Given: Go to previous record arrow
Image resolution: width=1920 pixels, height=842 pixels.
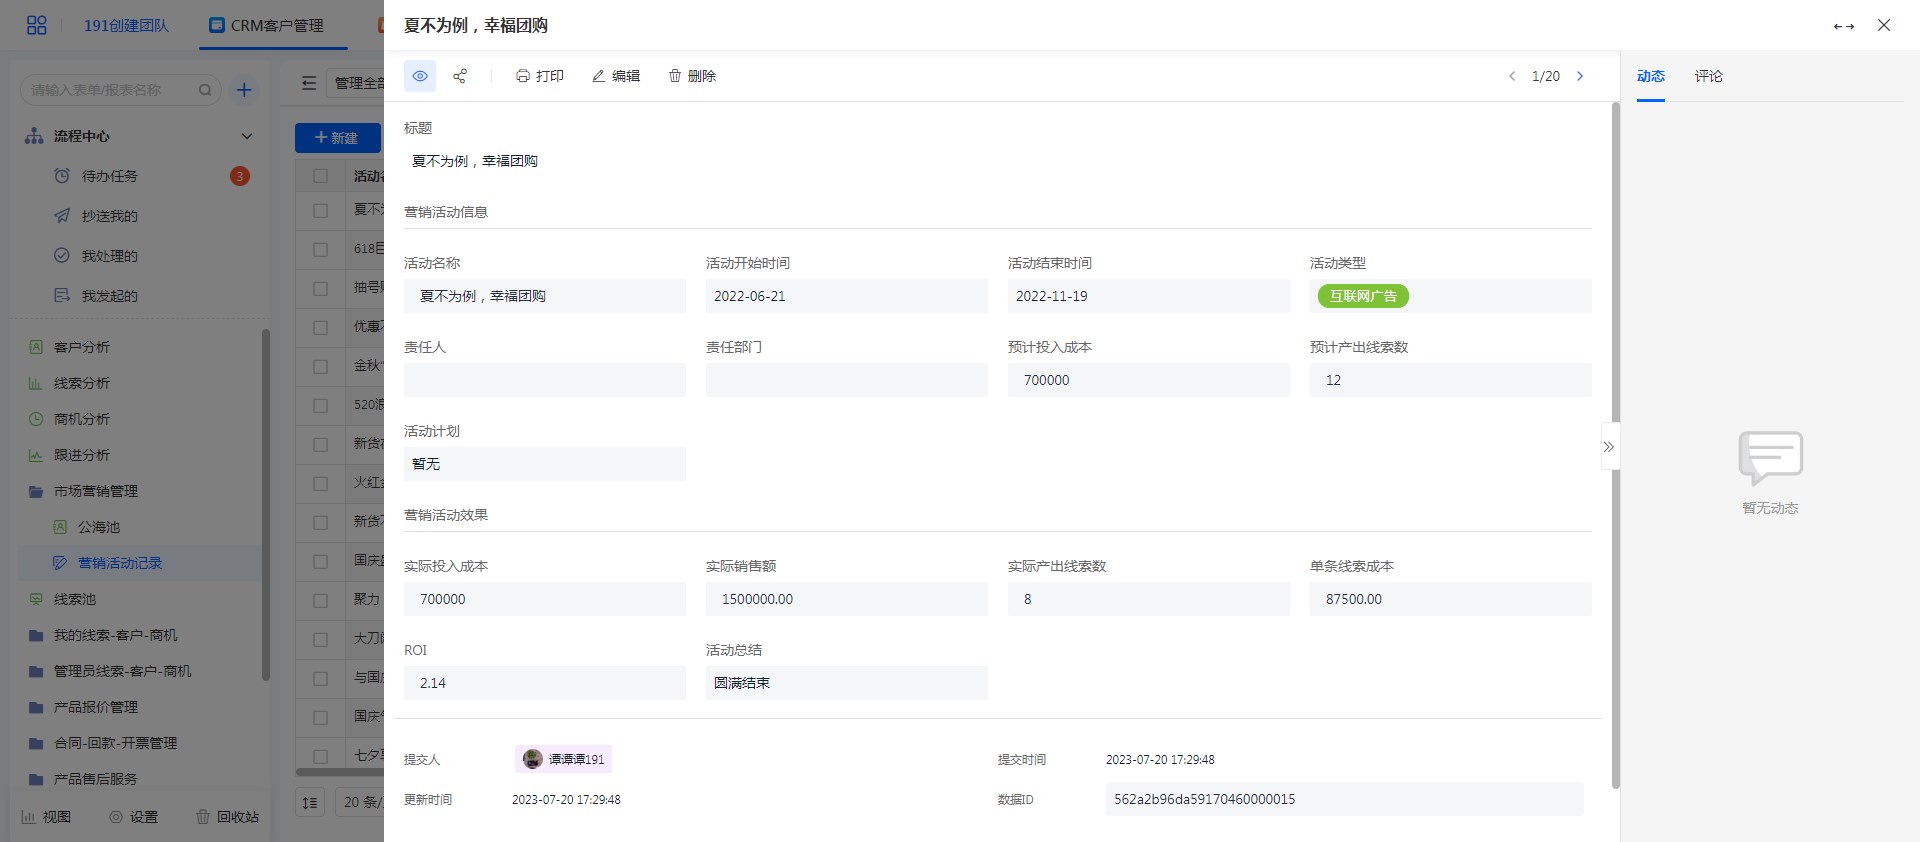Looking at the screenshot, I should pyautogui.click(x=1512, y=76).
